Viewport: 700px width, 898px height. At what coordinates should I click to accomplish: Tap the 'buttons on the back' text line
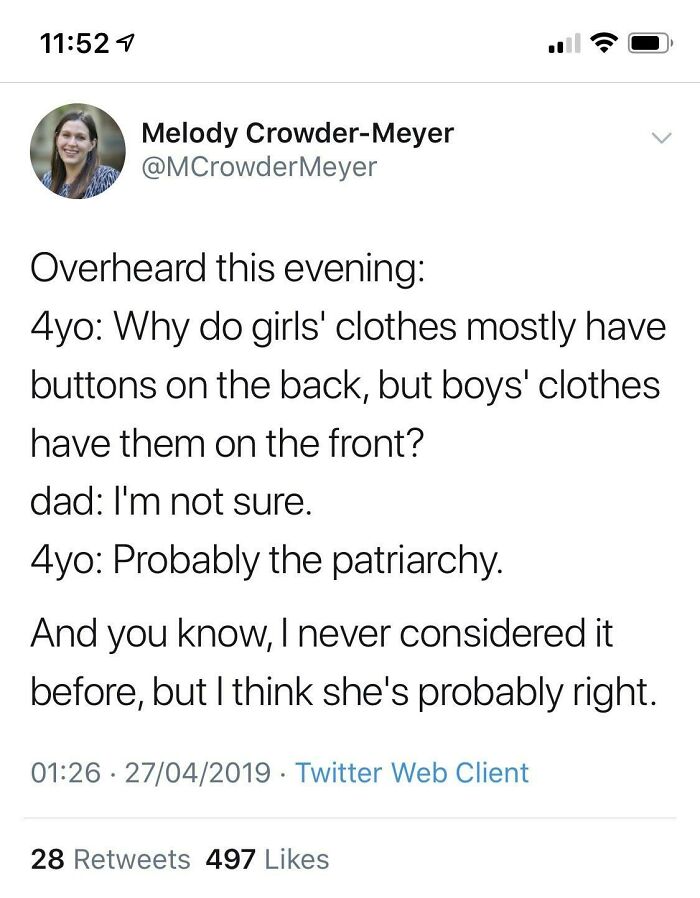[x=345, y=385]
